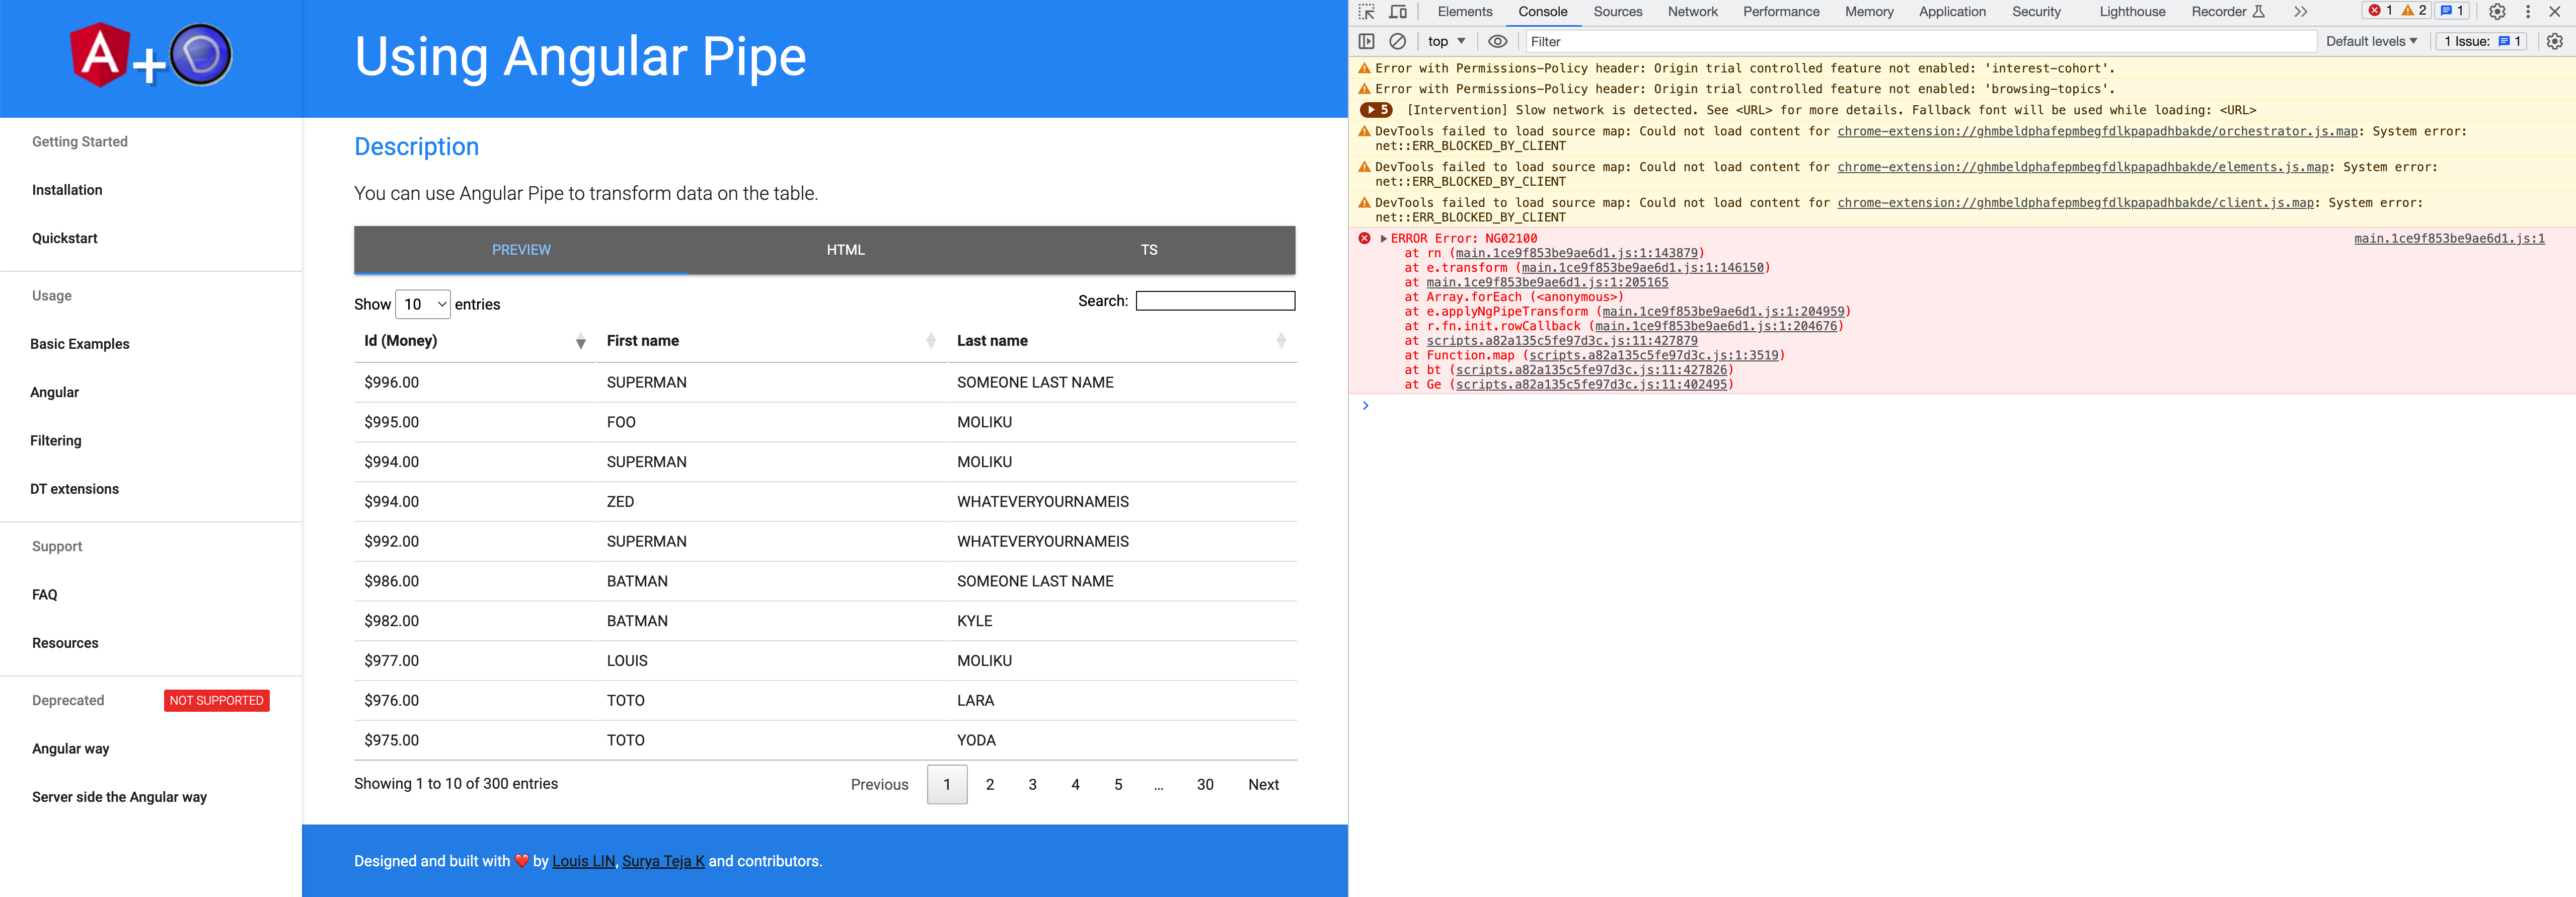Viewport: 2576px width, 897px height.
Task: Select the inspect element tool
Action: [1368, 11]
